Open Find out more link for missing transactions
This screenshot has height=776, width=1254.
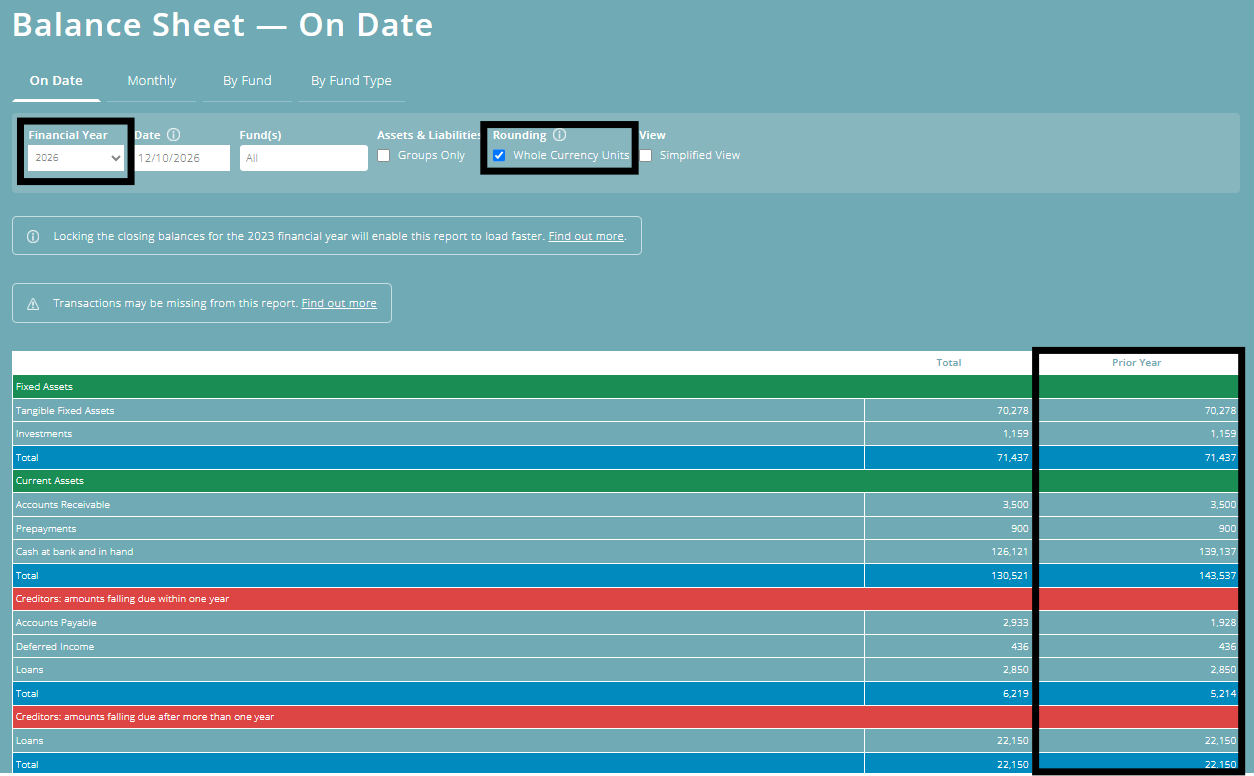pyautogui.click(x=339, y=303)
